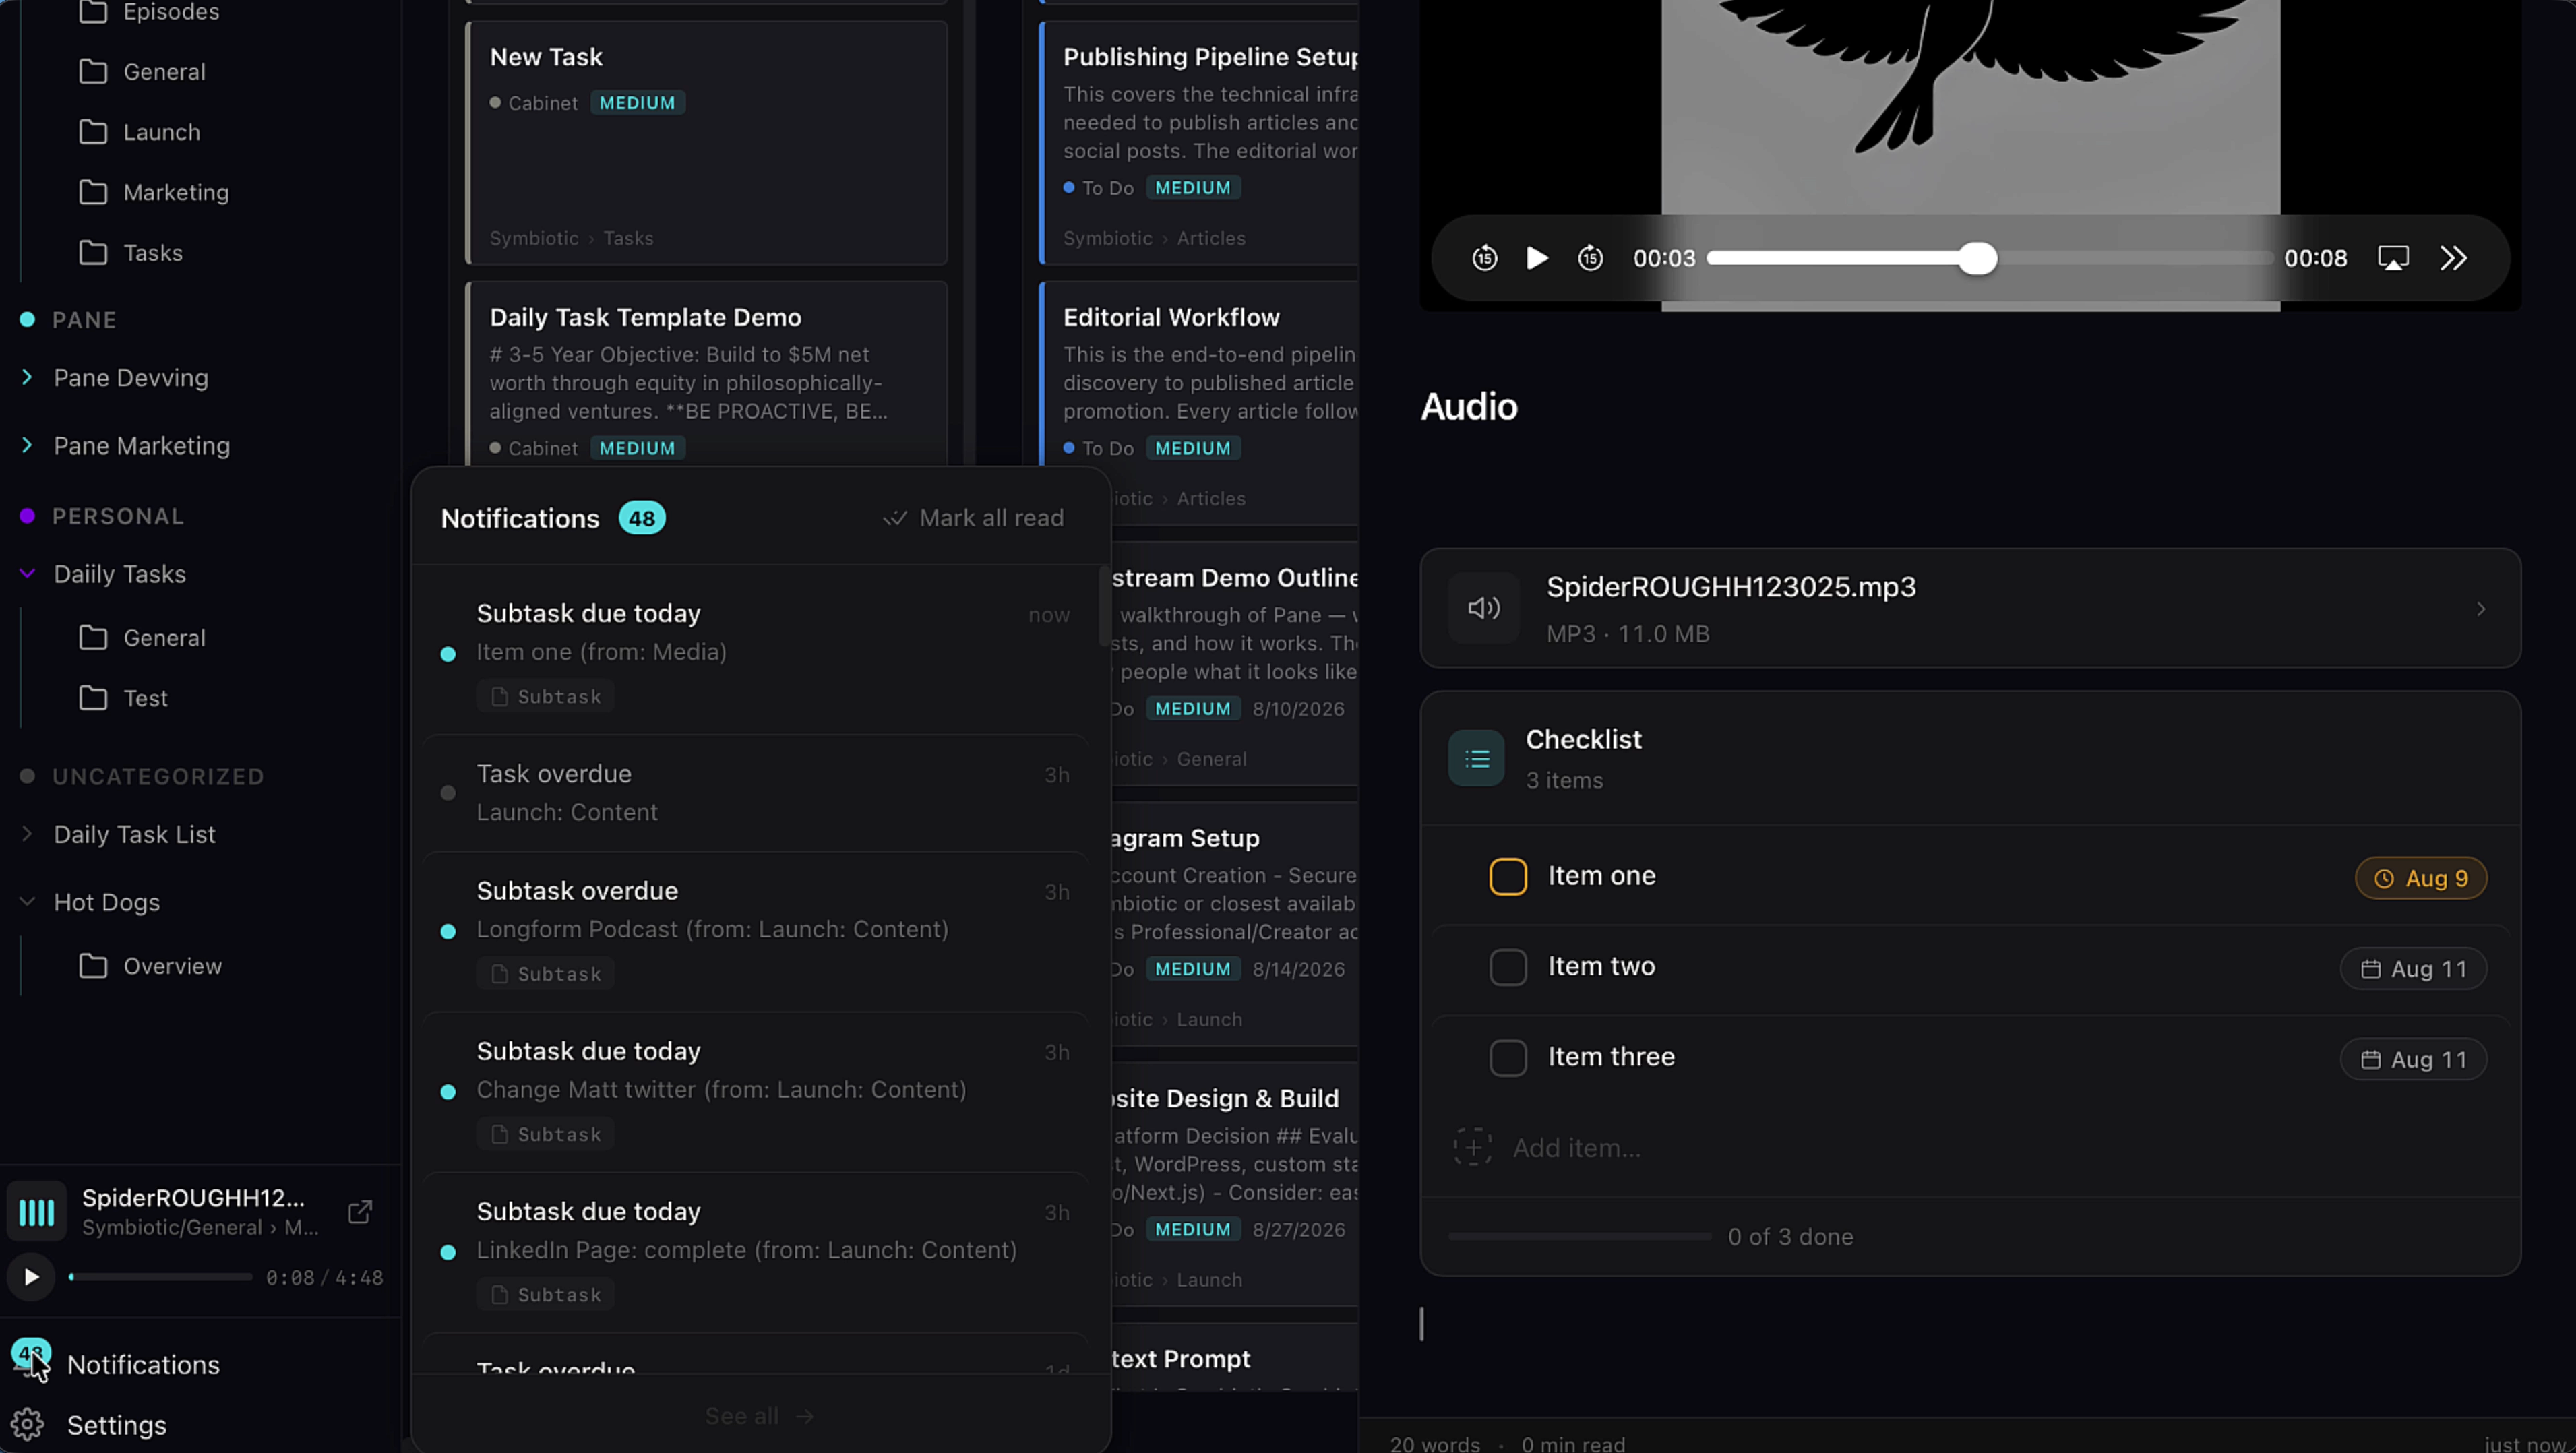
Task: Open the Change Matt twitter notification
Action: [x=756, y=1092]
